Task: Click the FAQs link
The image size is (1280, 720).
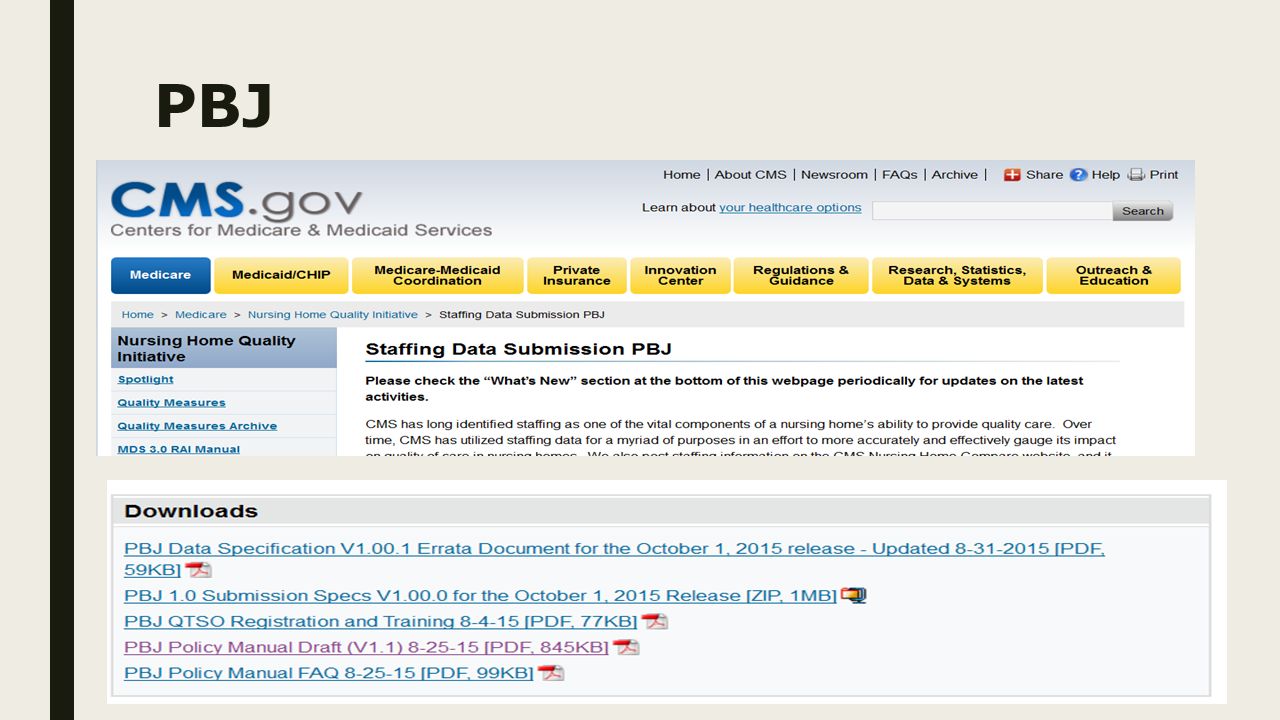Action: (x=899, y=174)
